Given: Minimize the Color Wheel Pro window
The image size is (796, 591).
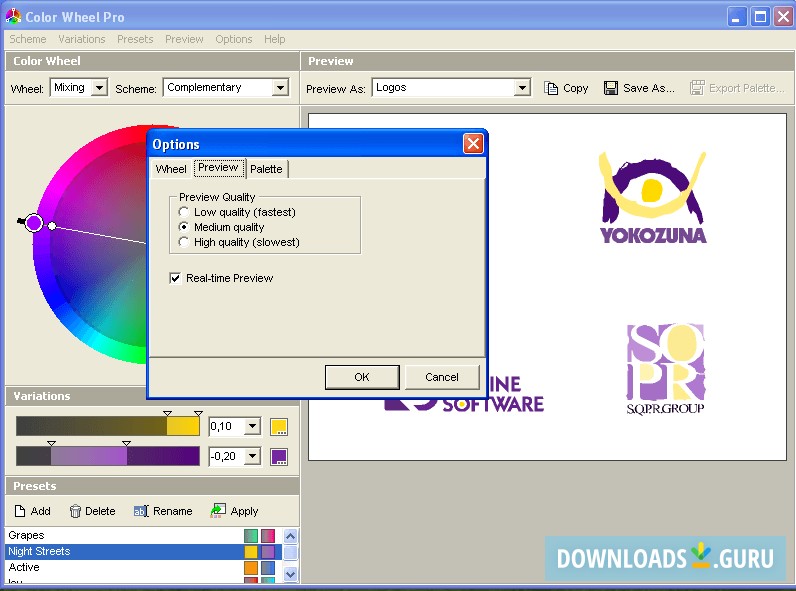Looking at the screenshot, I should tap(737, 17).
